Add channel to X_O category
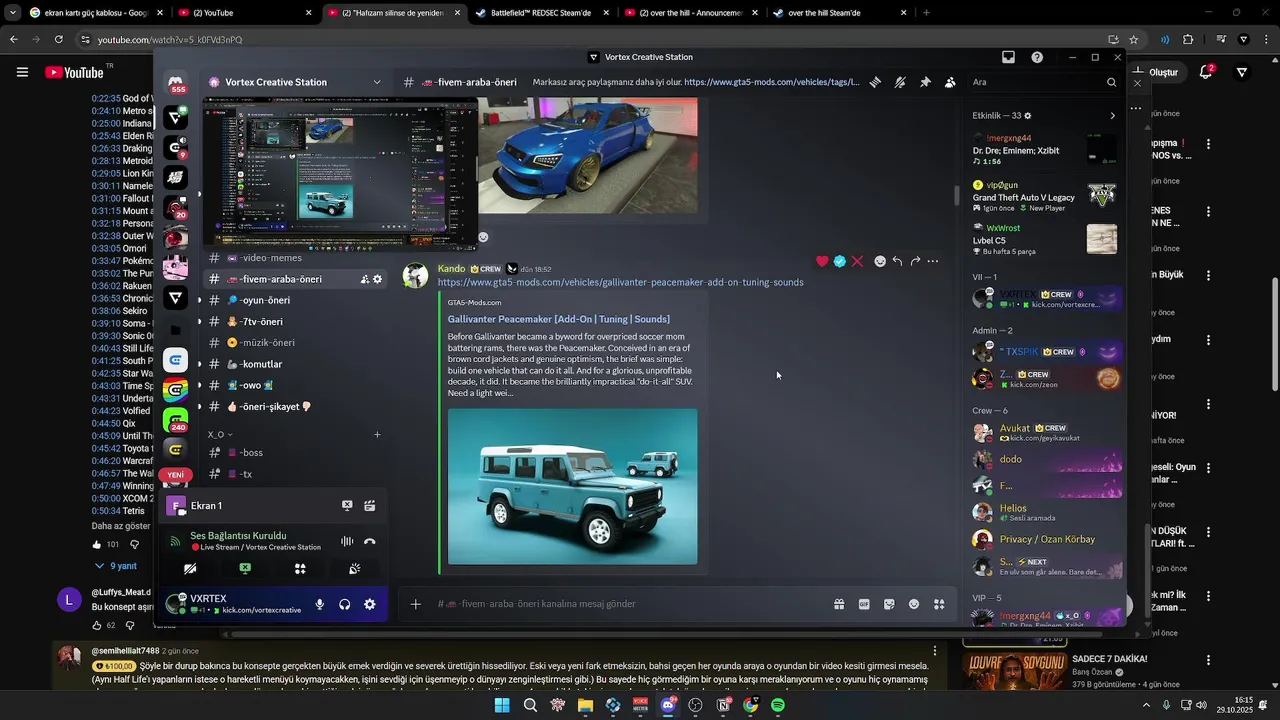Screen dimensions: 1280x720 [x=377, y=435]
